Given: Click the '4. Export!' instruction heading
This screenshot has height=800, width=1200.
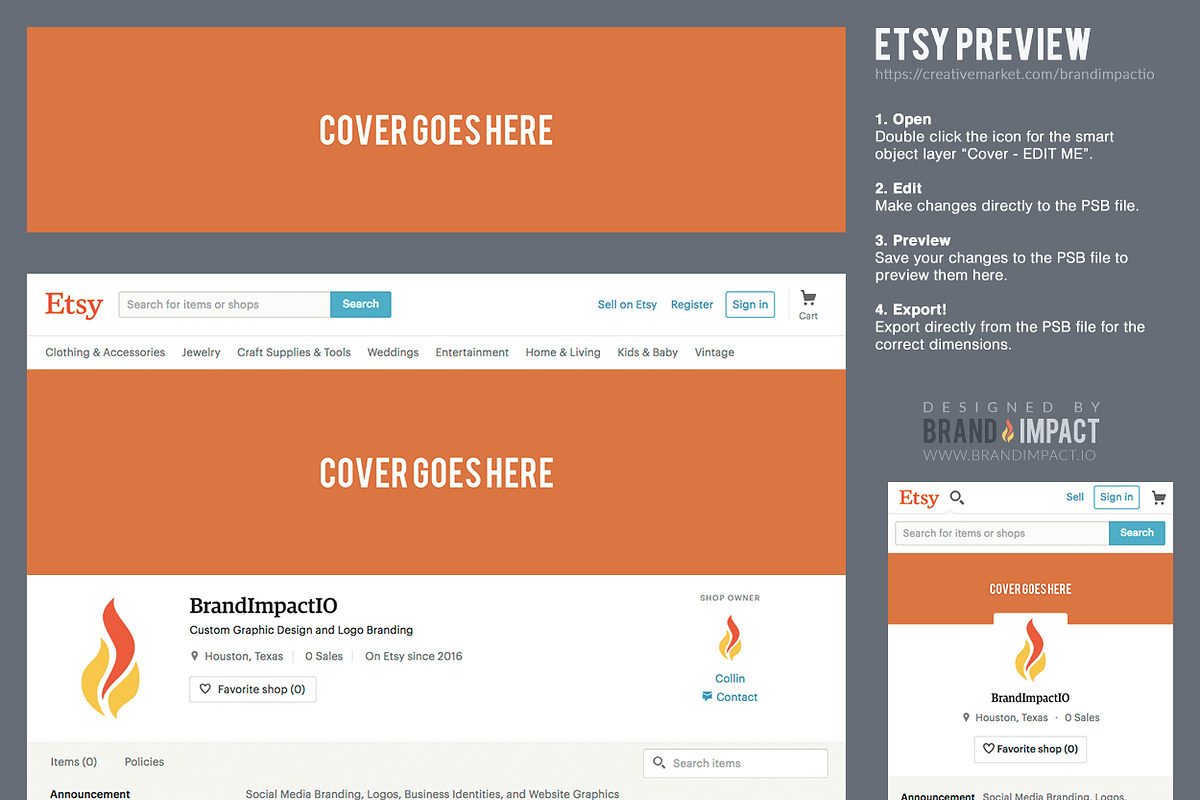Looking at the screenshot, I should [x=911, y=310].
